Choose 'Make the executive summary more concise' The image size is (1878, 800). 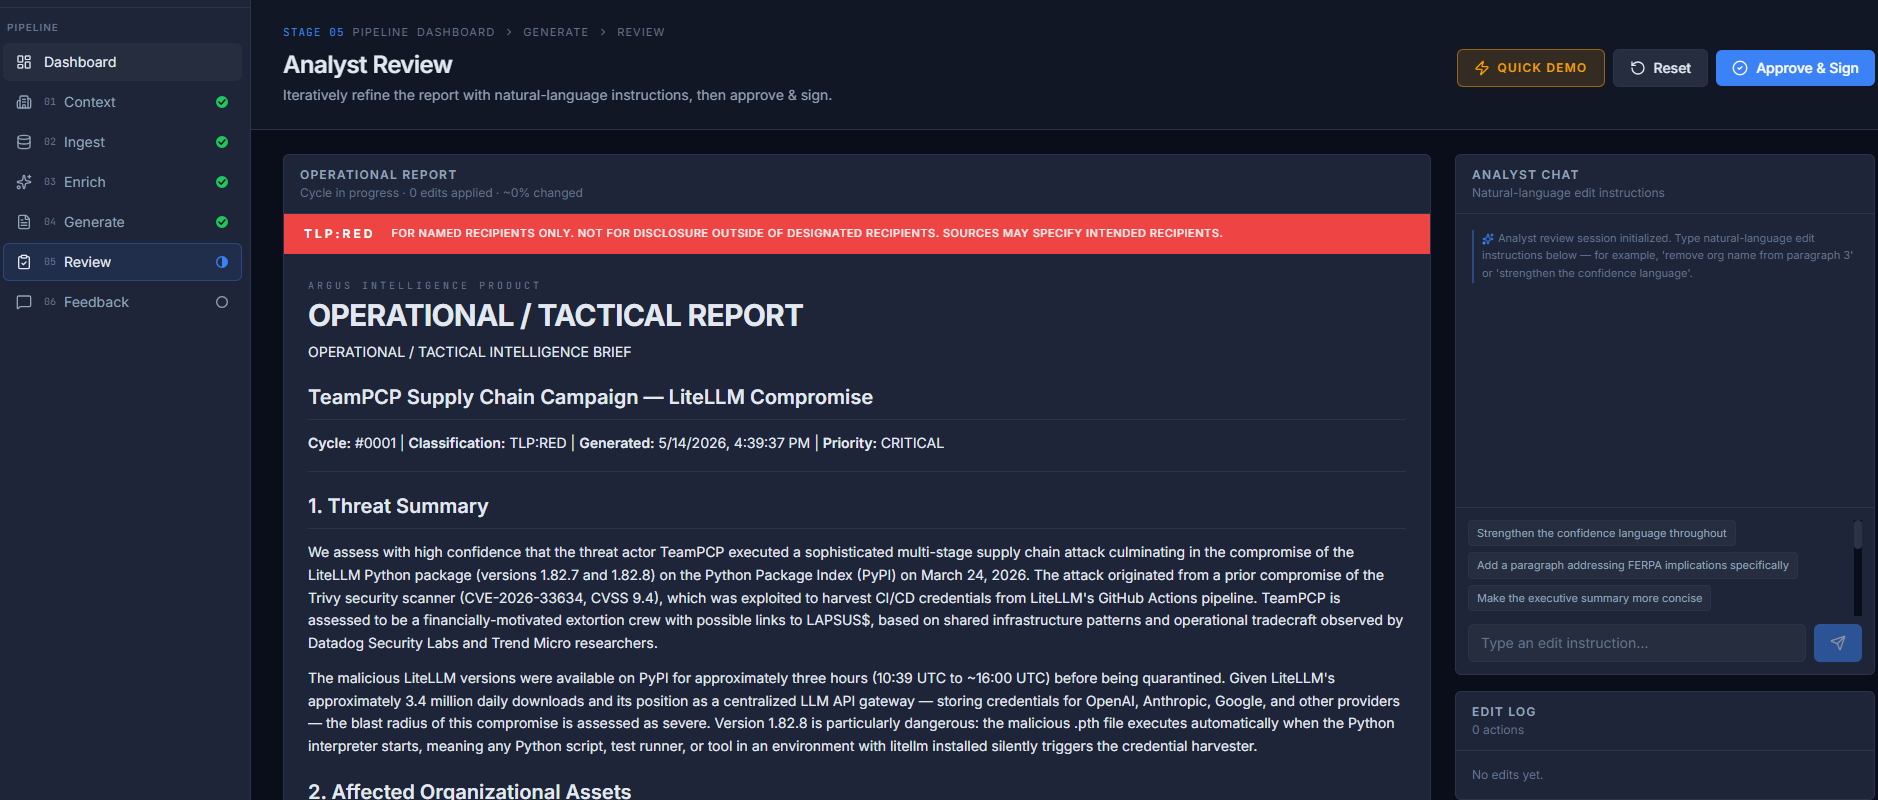pos(1590,598)
